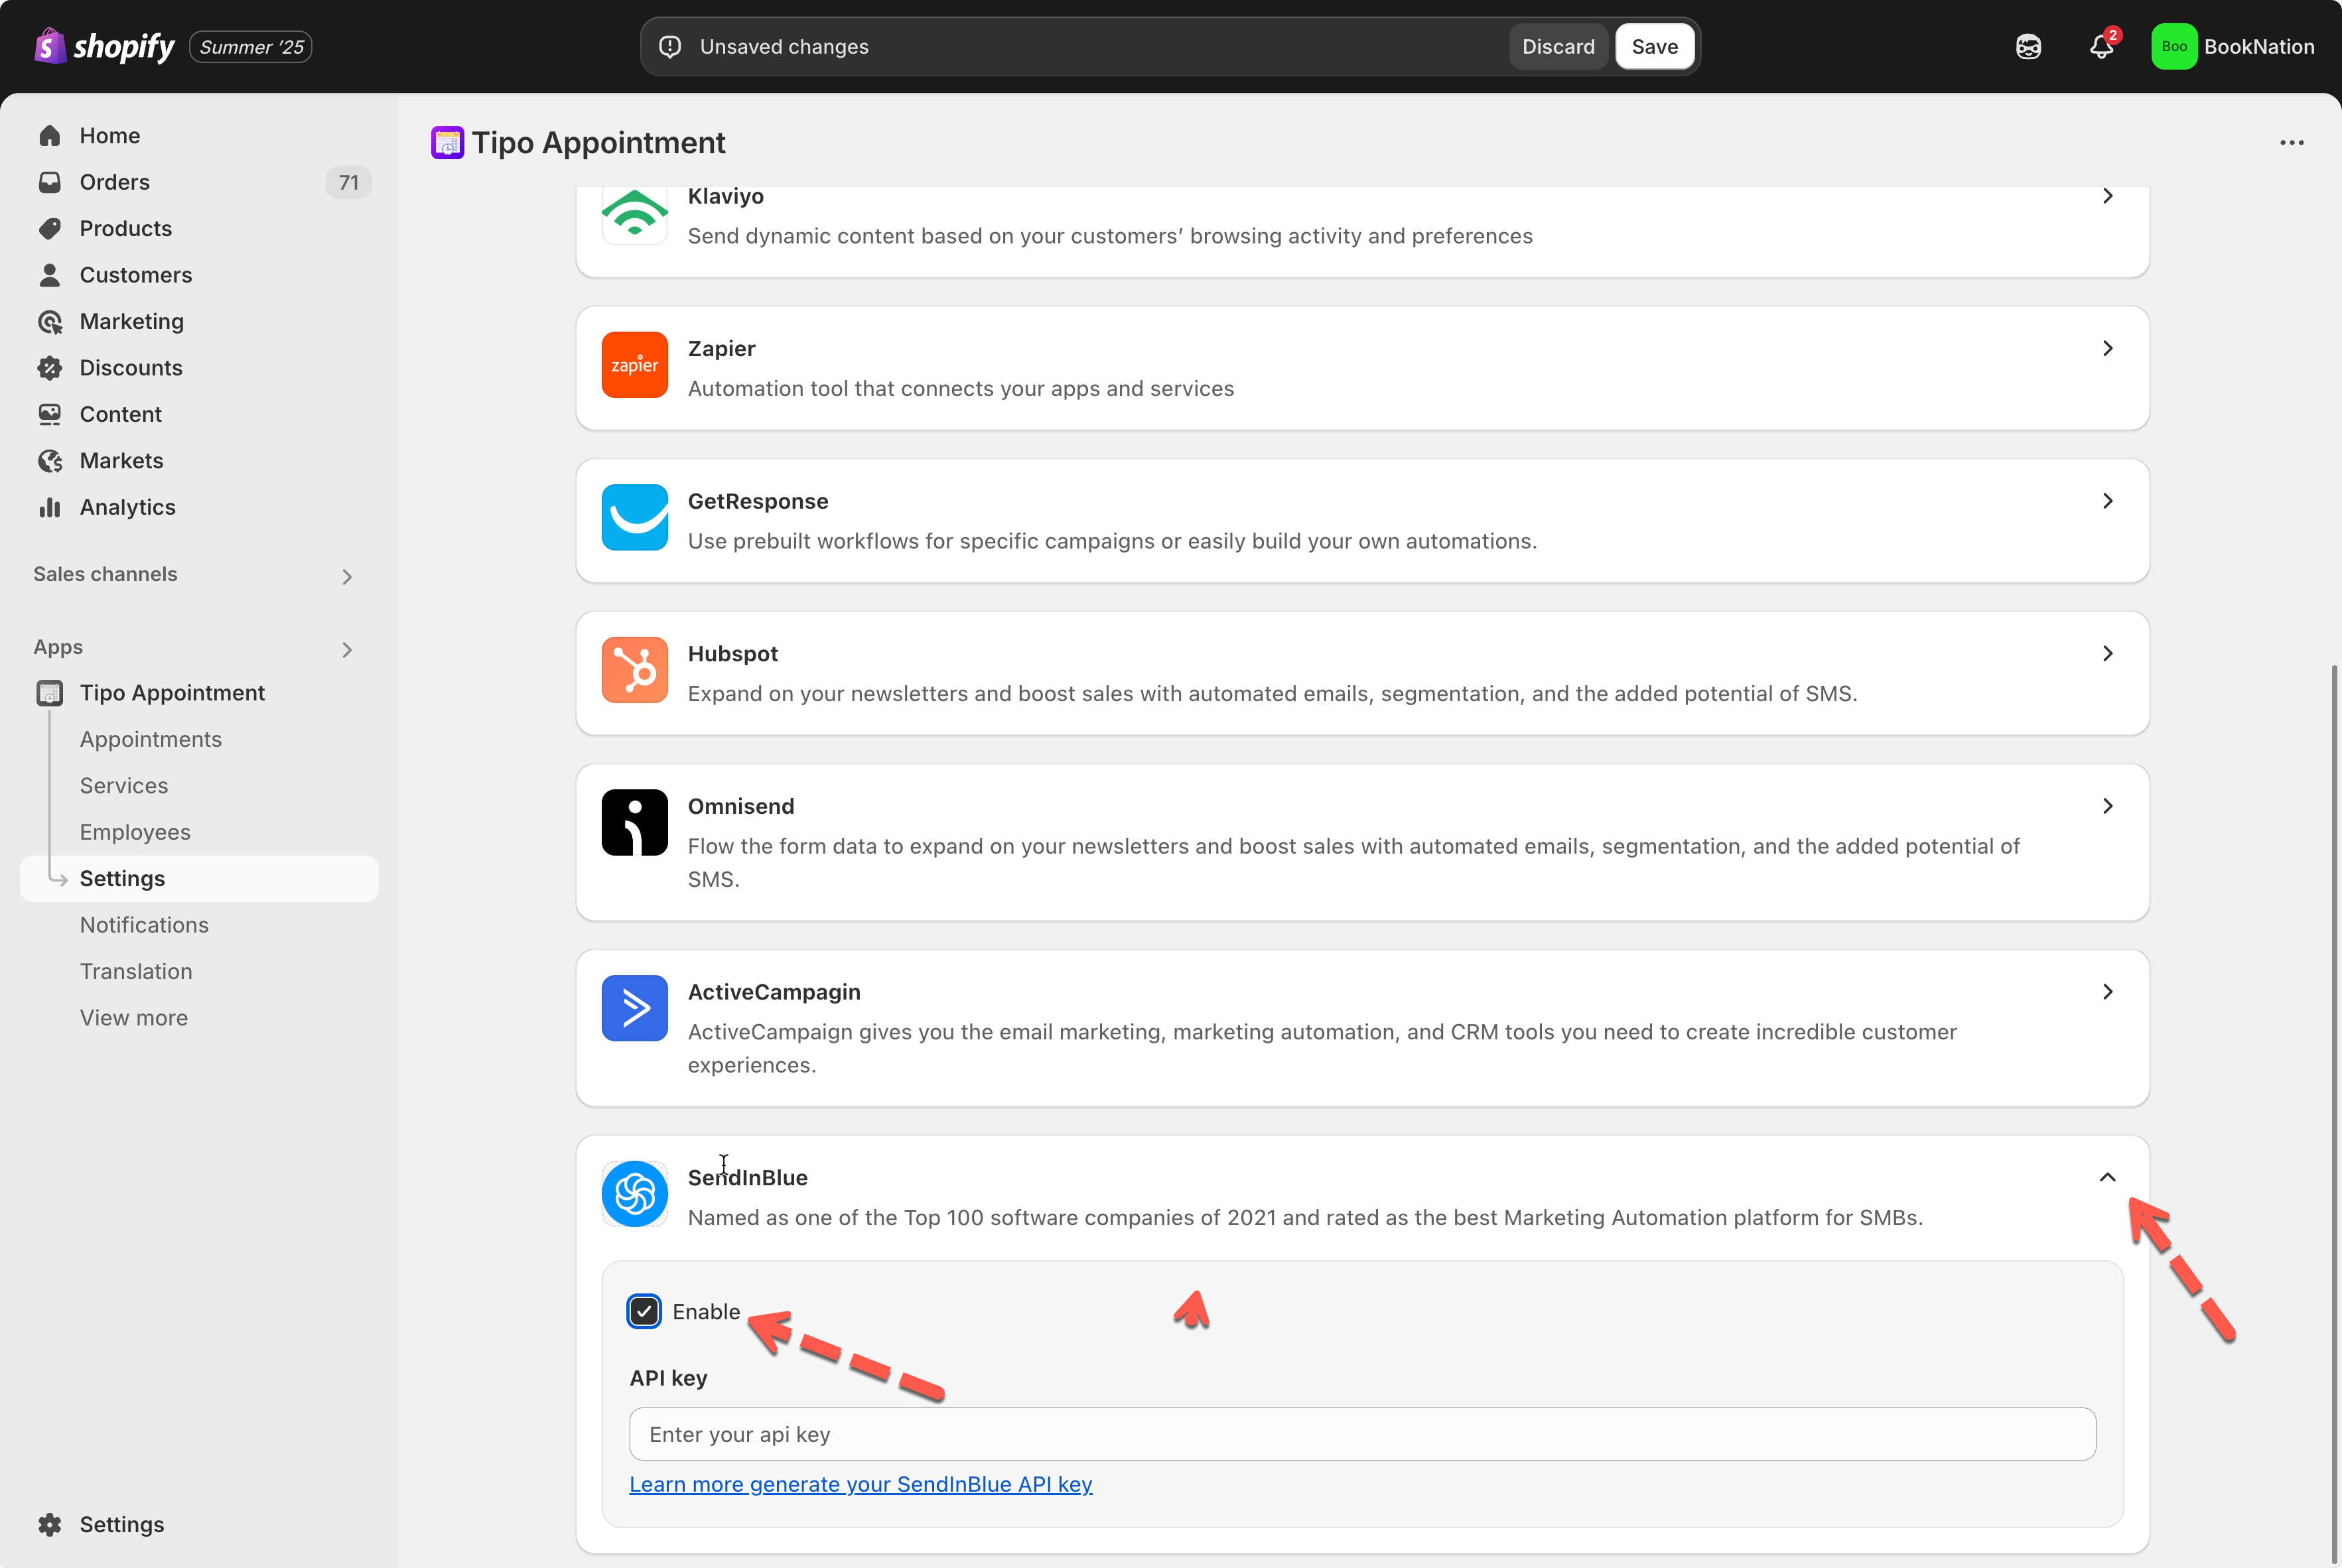Screen dimensions: 2342x1568
Task: Click the three-dot more actions icon
Action: click(x=2291, y=143)
